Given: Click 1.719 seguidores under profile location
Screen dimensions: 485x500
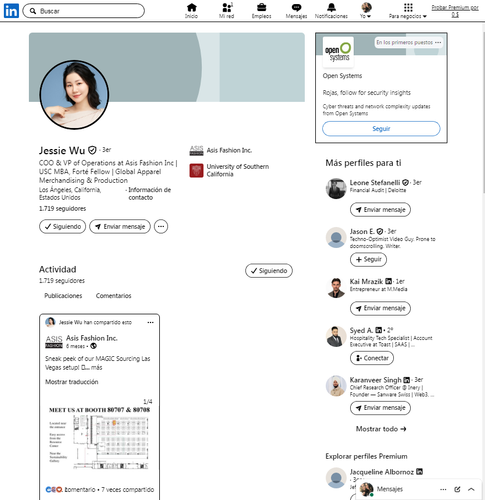Looking at the screenshot, I should pos(62,209).
